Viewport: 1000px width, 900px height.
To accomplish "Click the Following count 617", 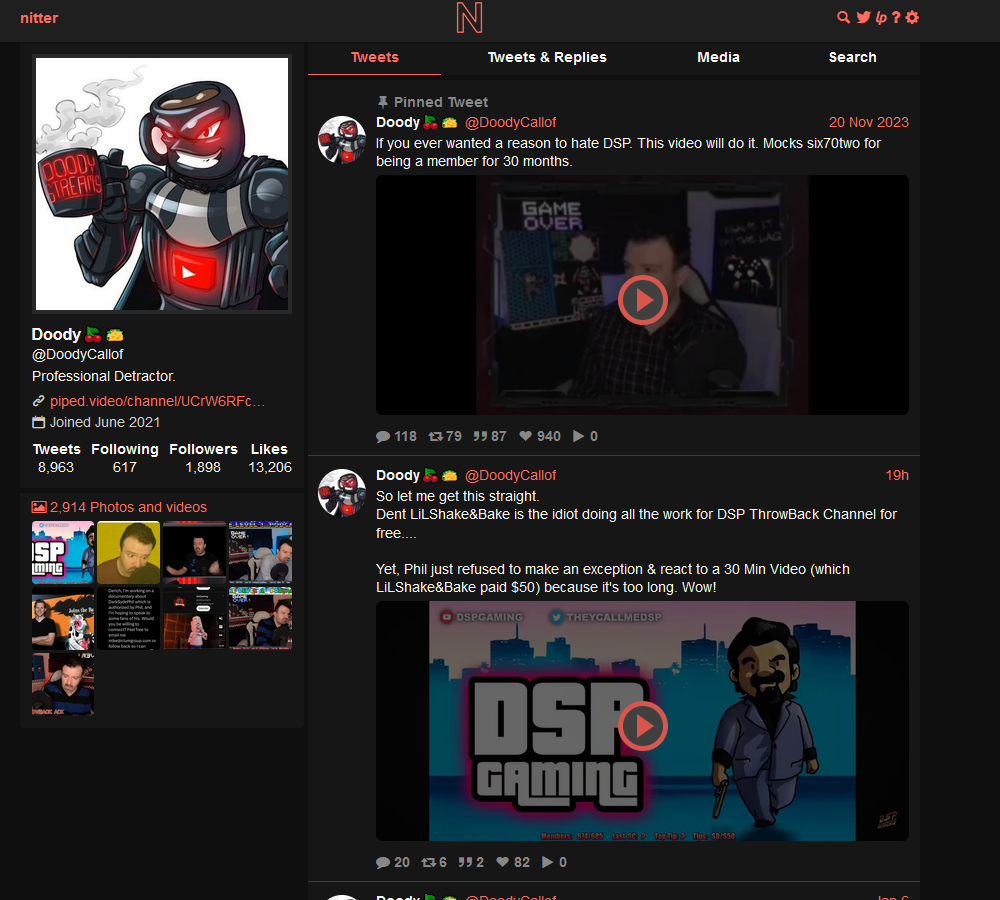I will pos(124,468).
